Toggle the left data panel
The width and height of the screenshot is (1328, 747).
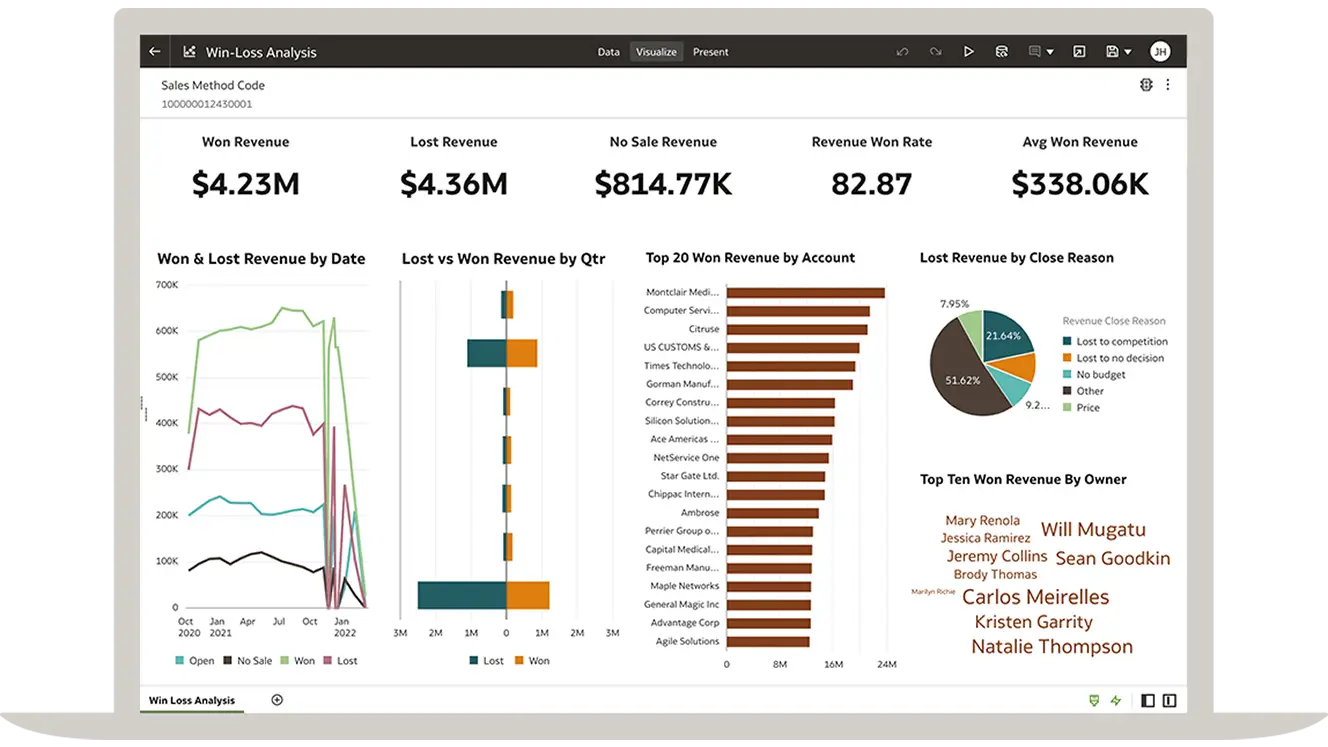(x=1148, y=701)
